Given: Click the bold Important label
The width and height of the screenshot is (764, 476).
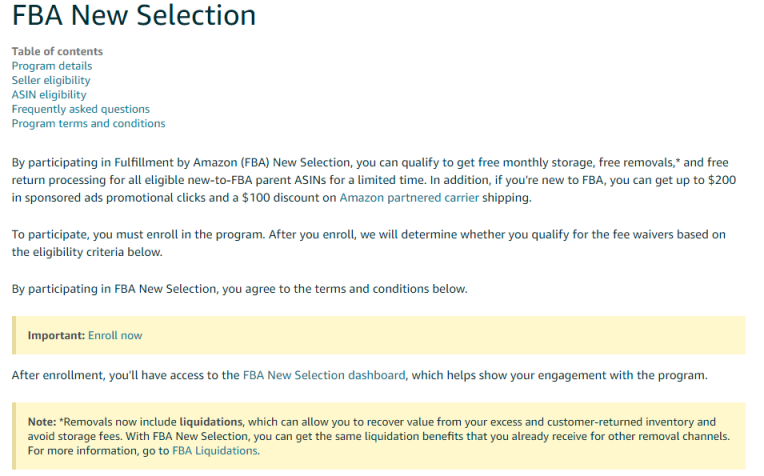Looking at the screenshot, I should click(56, 336).
